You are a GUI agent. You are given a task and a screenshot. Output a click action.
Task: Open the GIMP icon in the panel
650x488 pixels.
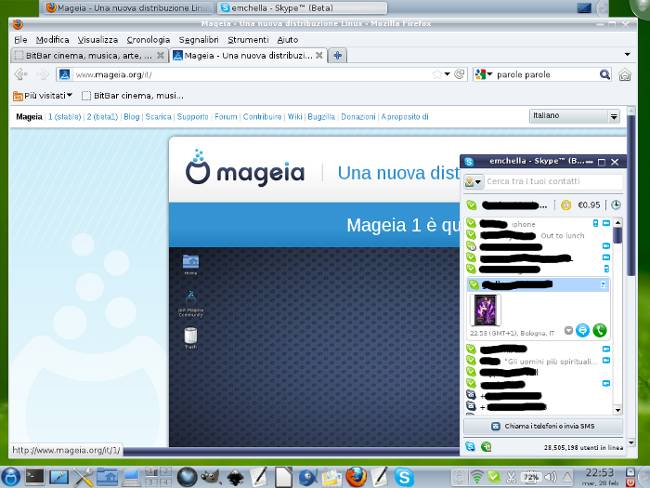pyautogui.click(x=209, y=477)
